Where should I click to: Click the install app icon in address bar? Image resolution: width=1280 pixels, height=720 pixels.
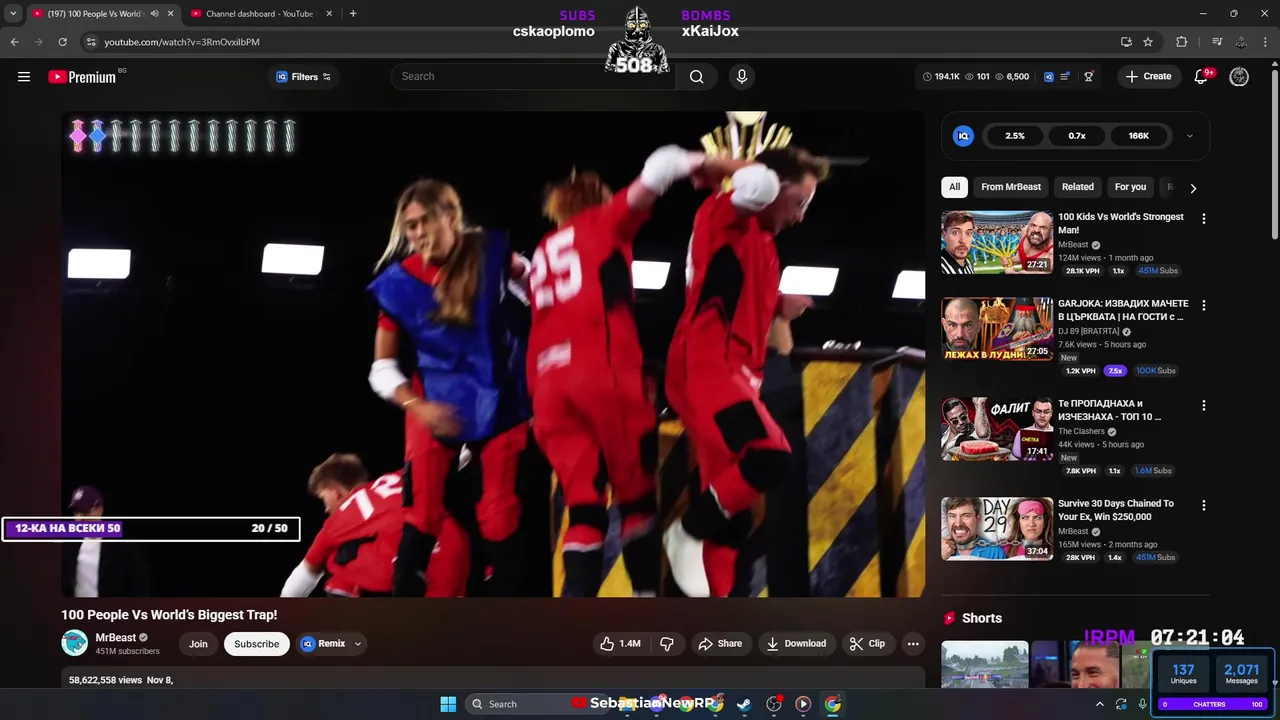(x=1126, y=42)
